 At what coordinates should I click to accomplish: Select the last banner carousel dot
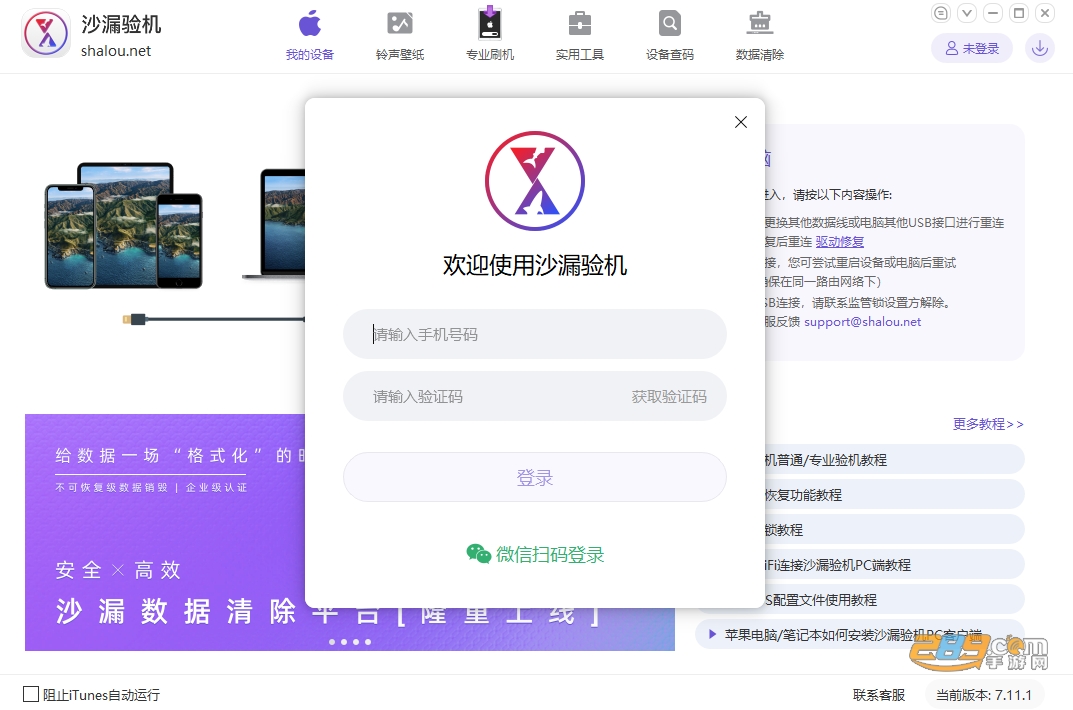coord(367,642)
